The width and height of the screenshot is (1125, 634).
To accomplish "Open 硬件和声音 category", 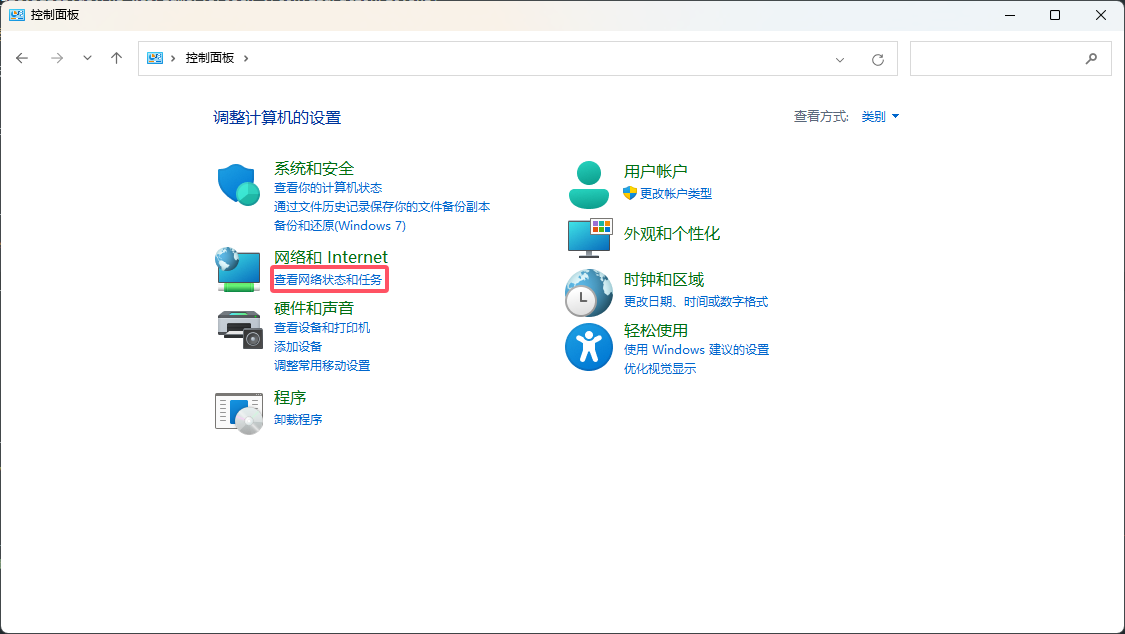I will point(314,308).
